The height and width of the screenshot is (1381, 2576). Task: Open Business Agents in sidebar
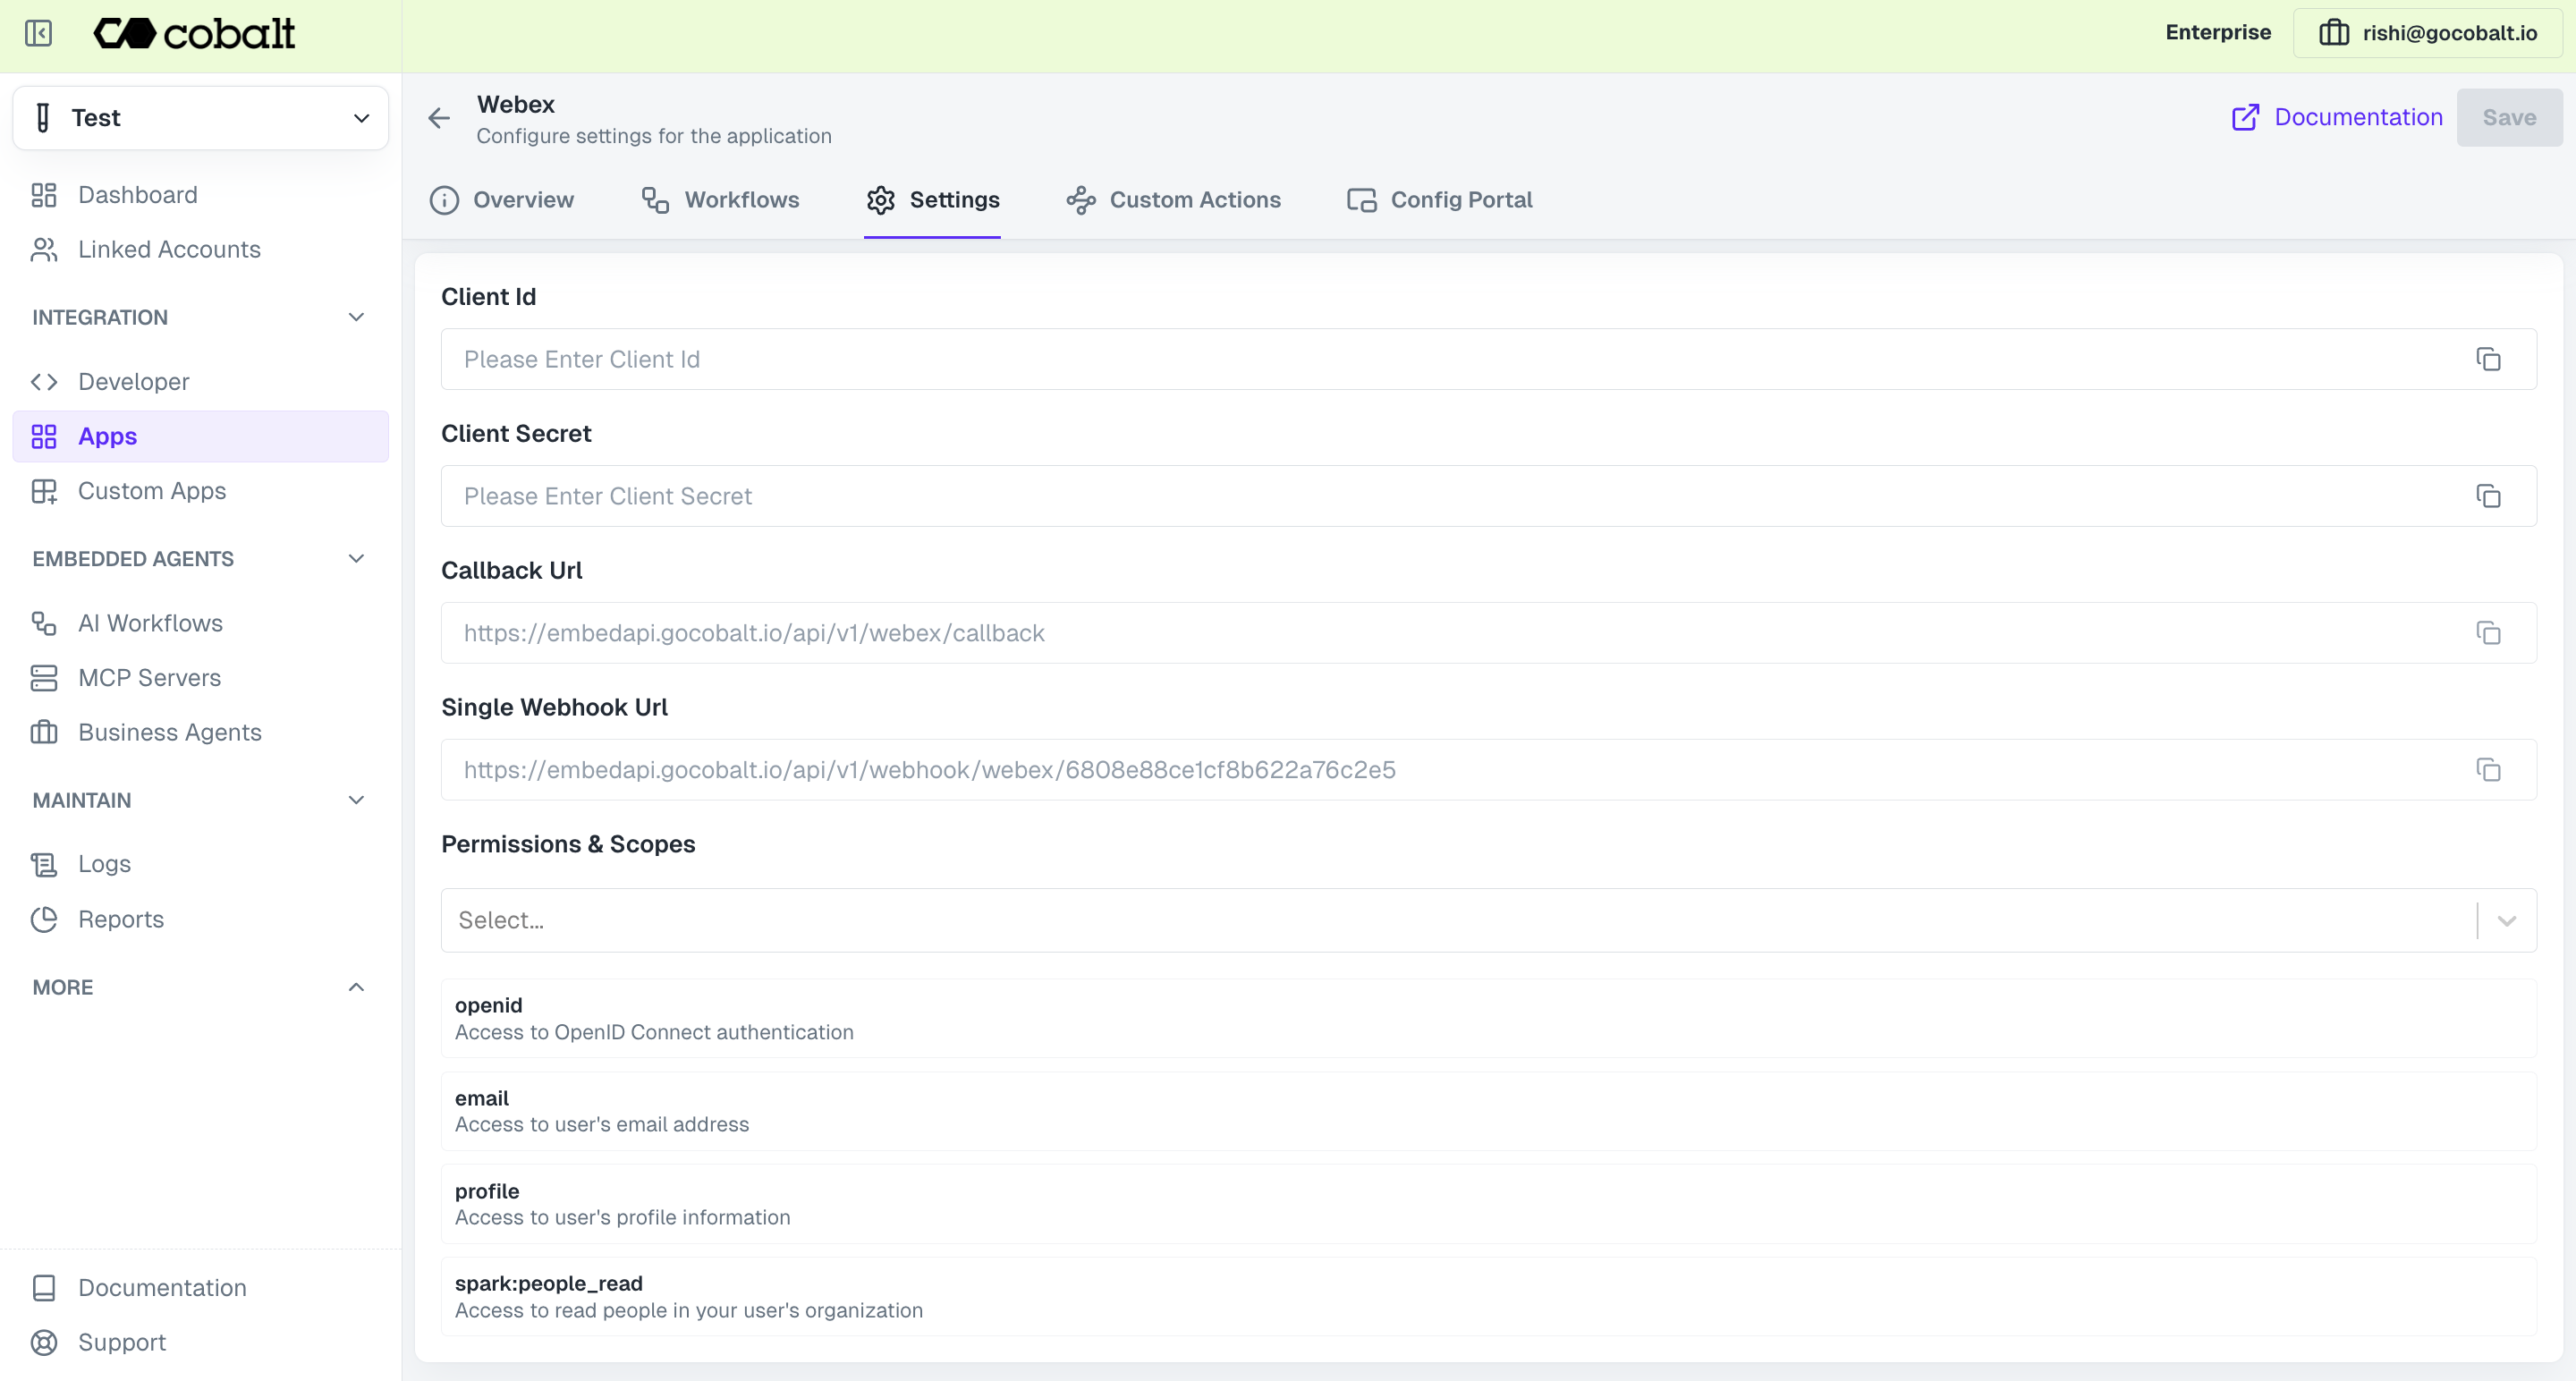click(x=169, y=733)
